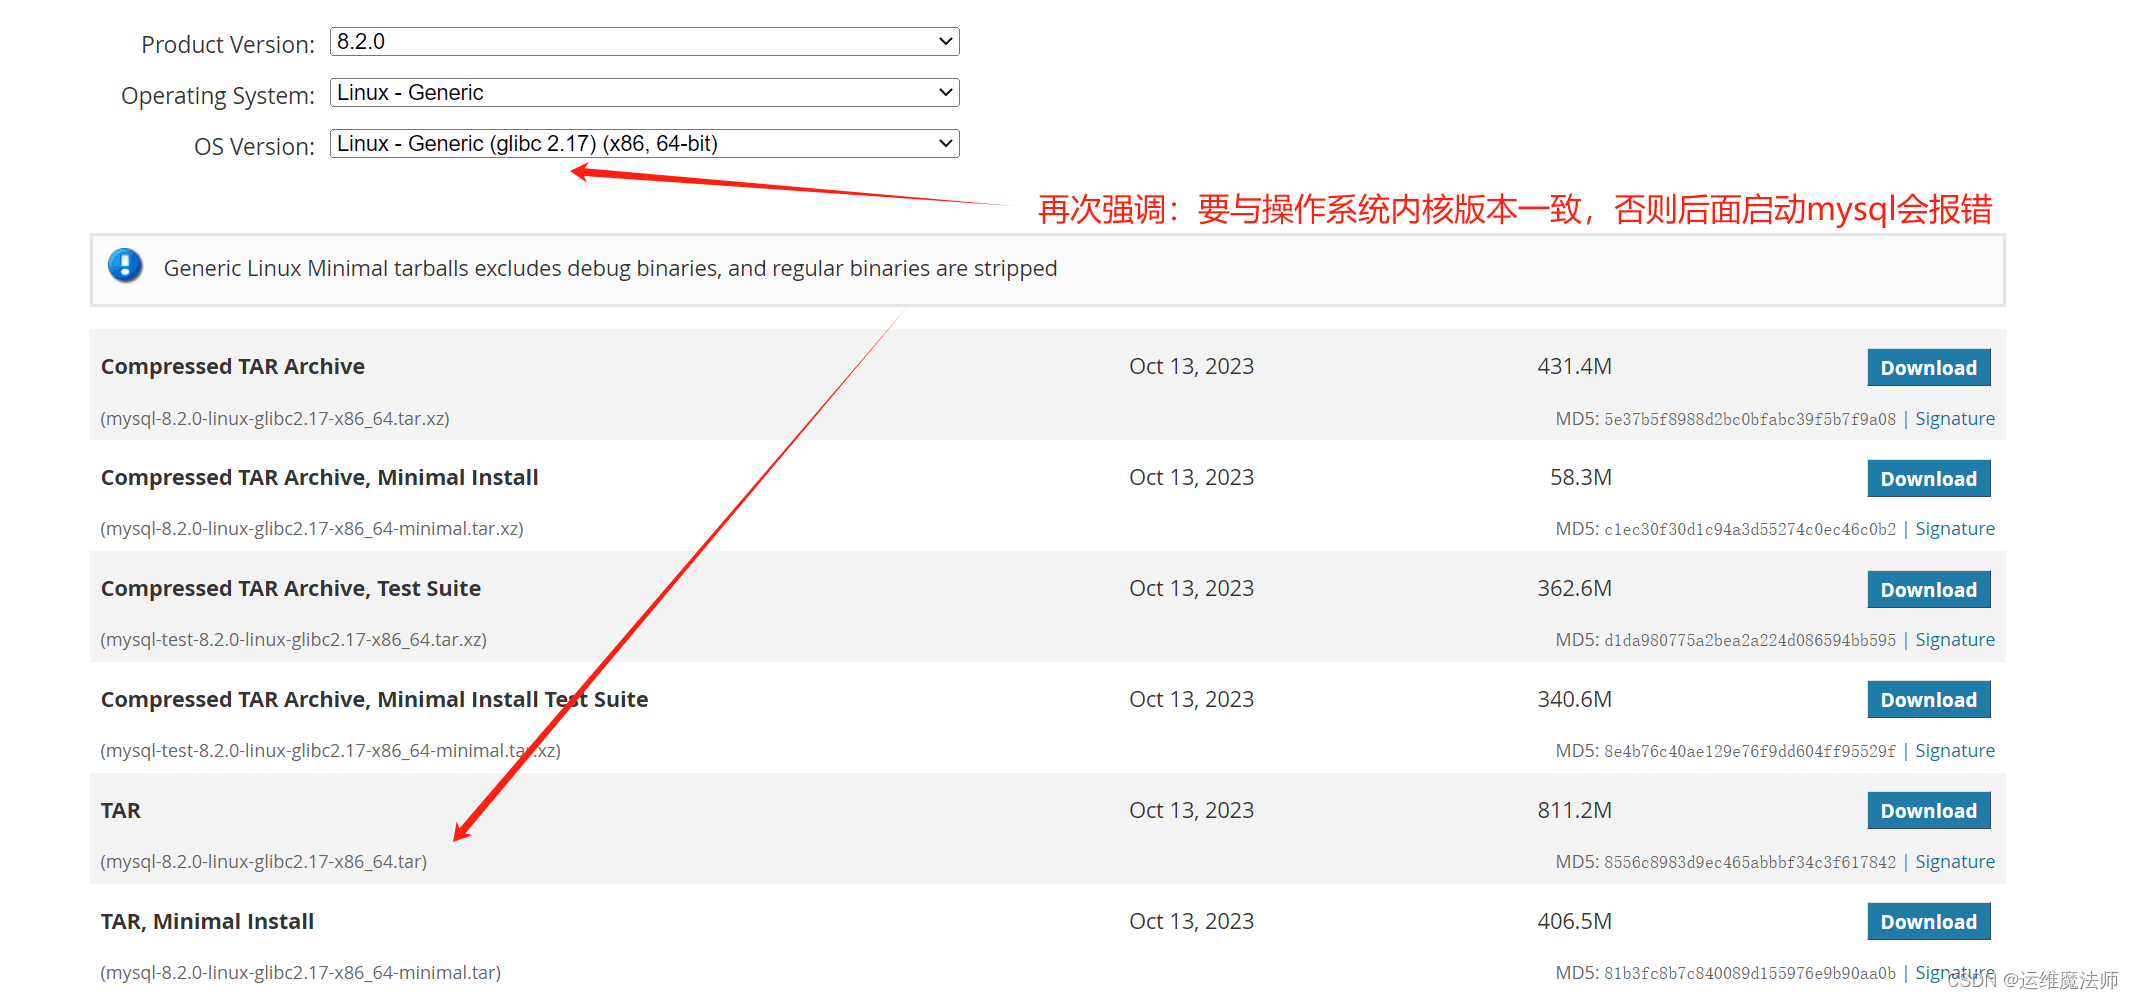The image size is (2134, 999).
Task: Download the Minimal Install Test Suite archive
Action: tap(1928, 700)
